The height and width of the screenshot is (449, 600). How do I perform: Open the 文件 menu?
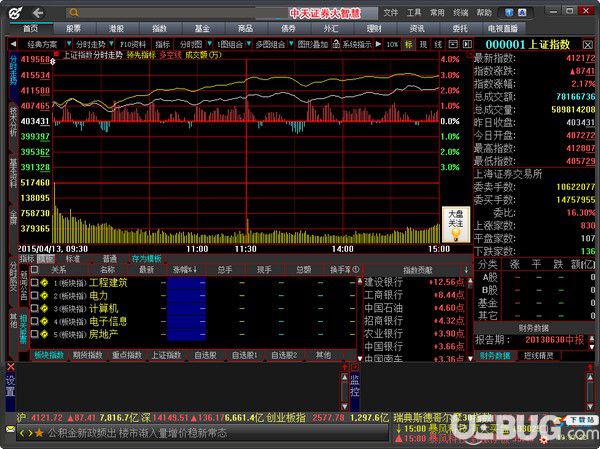[390, 13]
